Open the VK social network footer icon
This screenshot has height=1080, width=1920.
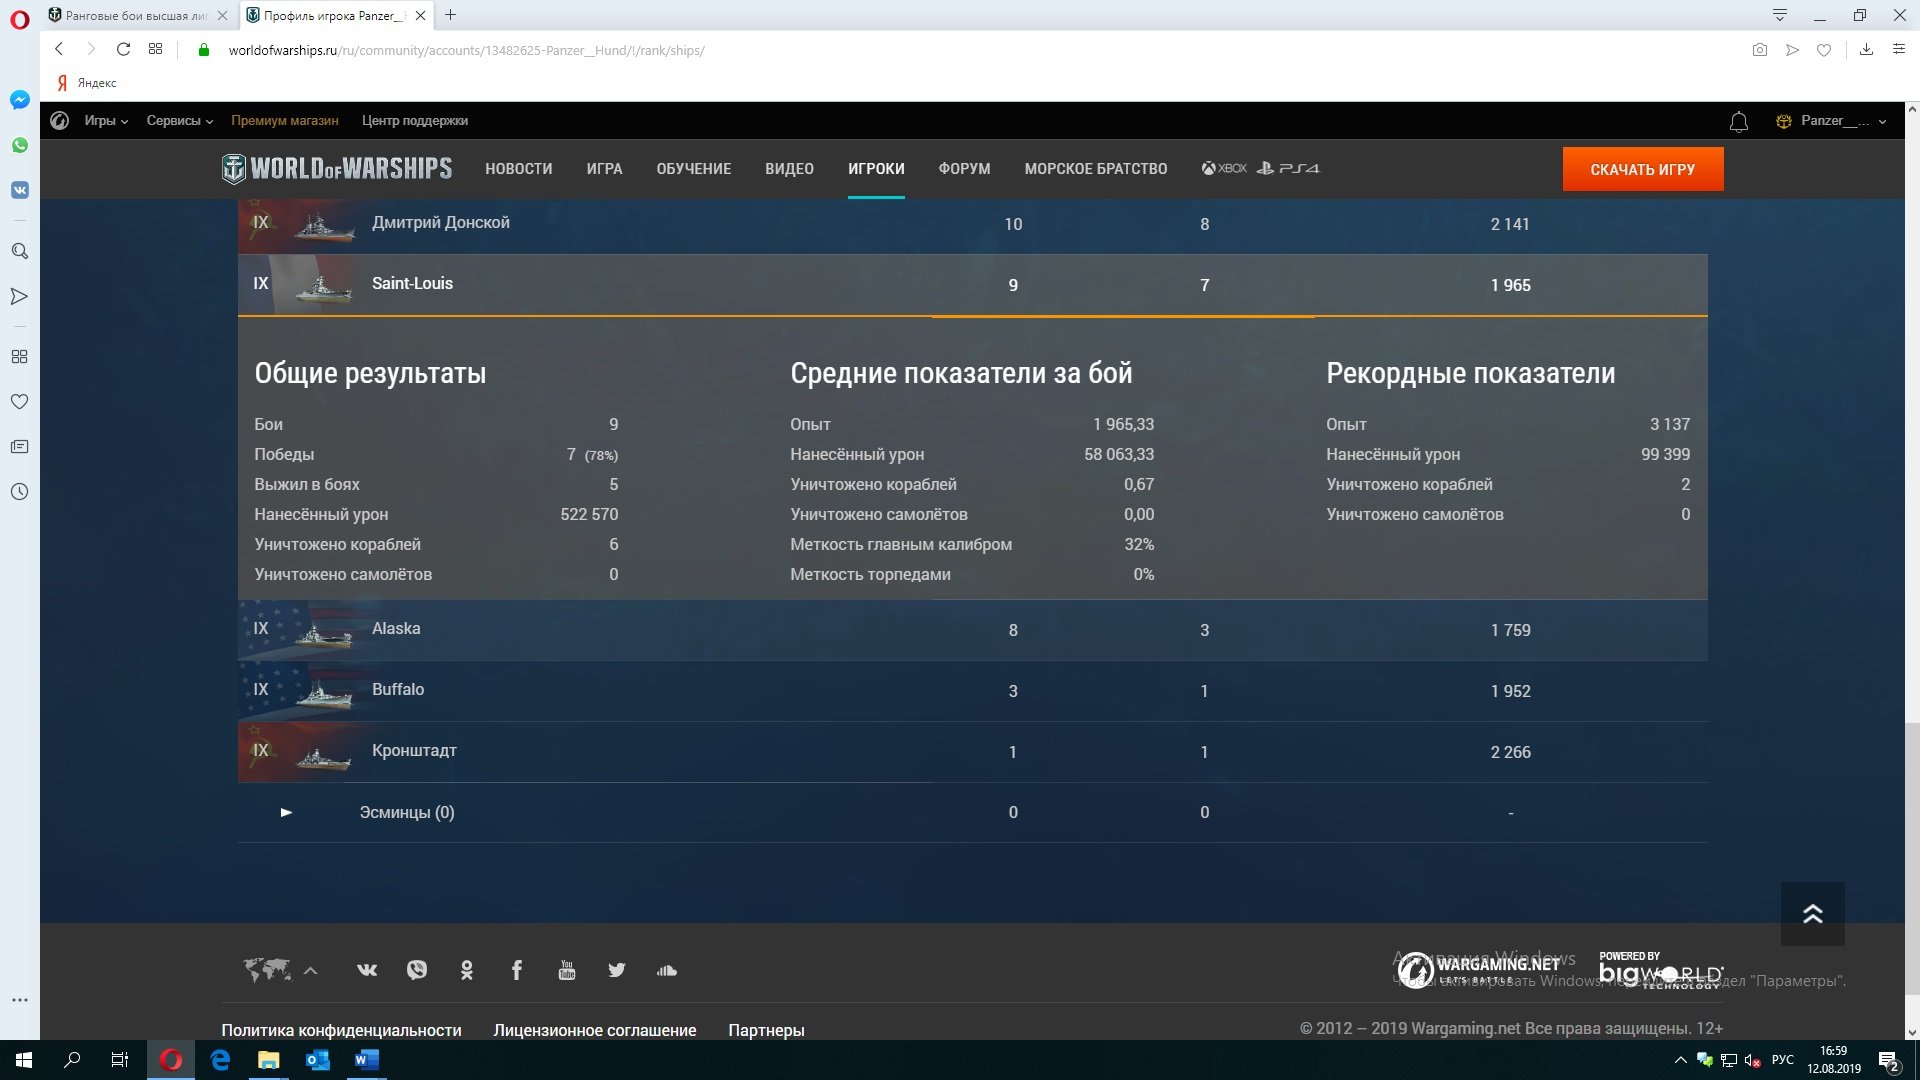[x=367, y=970]
